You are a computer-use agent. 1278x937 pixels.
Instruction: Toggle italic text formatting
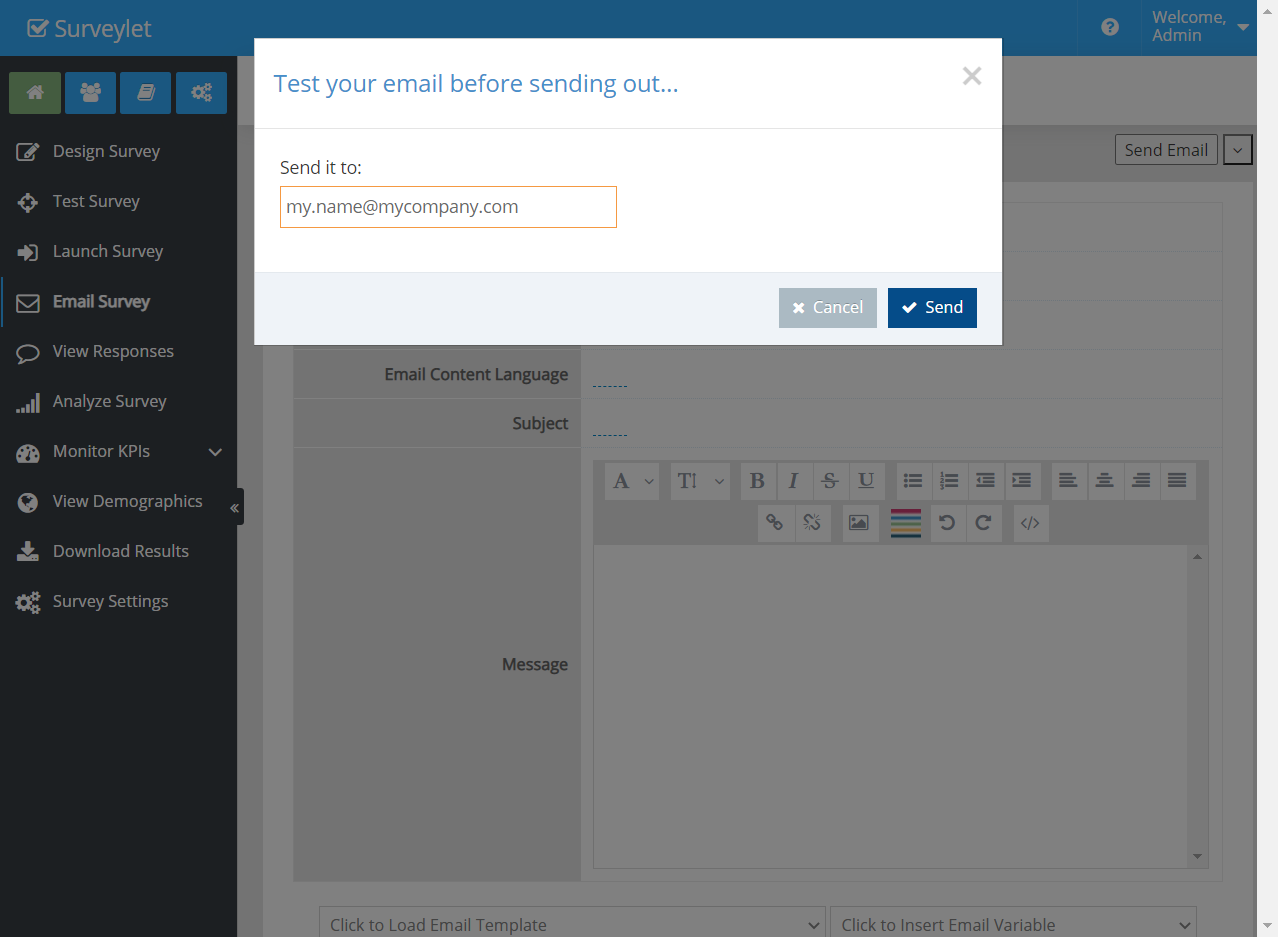click(x=793, y=481)
